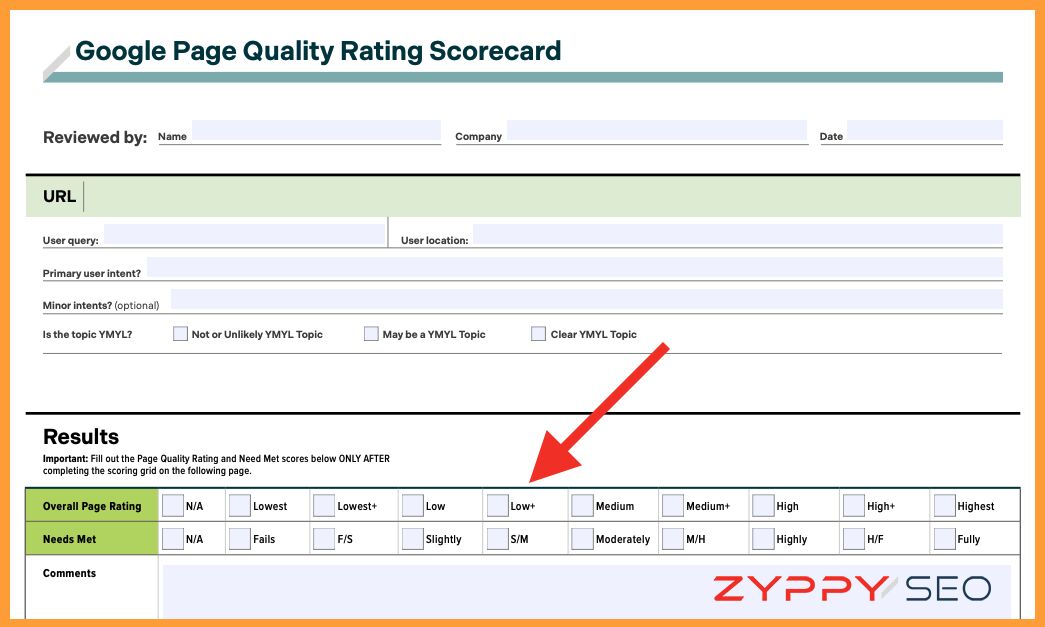Check Lowest page rating box
Viewport: 1045px width, 627px height.
click(x=240, y=506)
